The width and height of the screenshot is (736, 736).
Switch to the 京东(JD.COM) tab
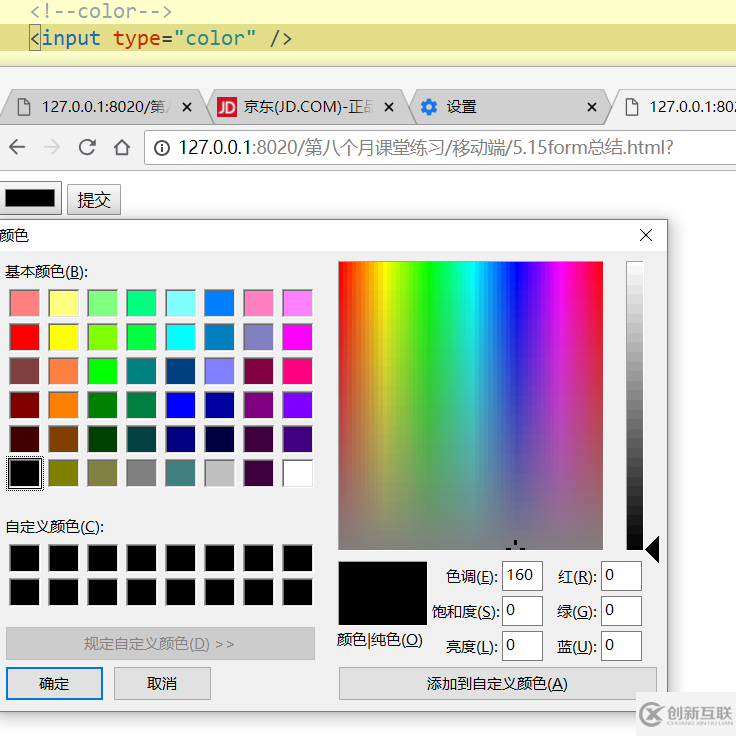point(305,107)
